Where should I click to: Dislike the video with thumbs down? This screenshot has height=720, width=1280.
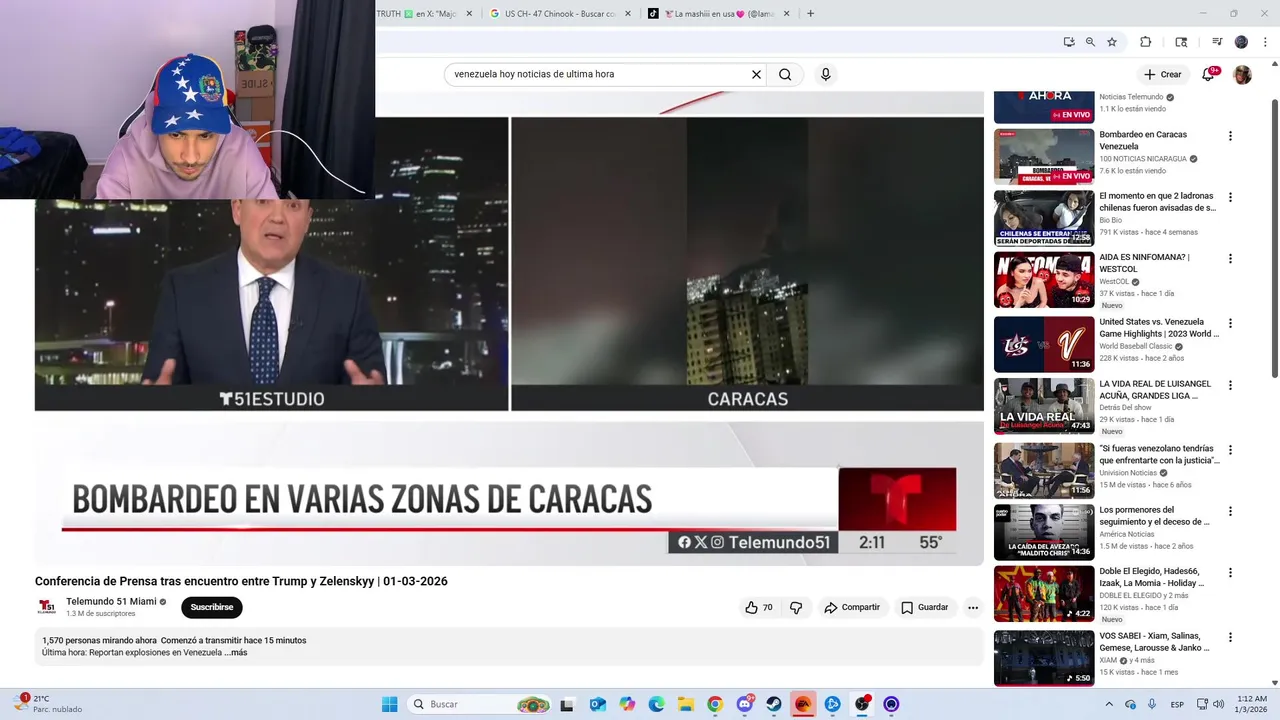(796, 607)
